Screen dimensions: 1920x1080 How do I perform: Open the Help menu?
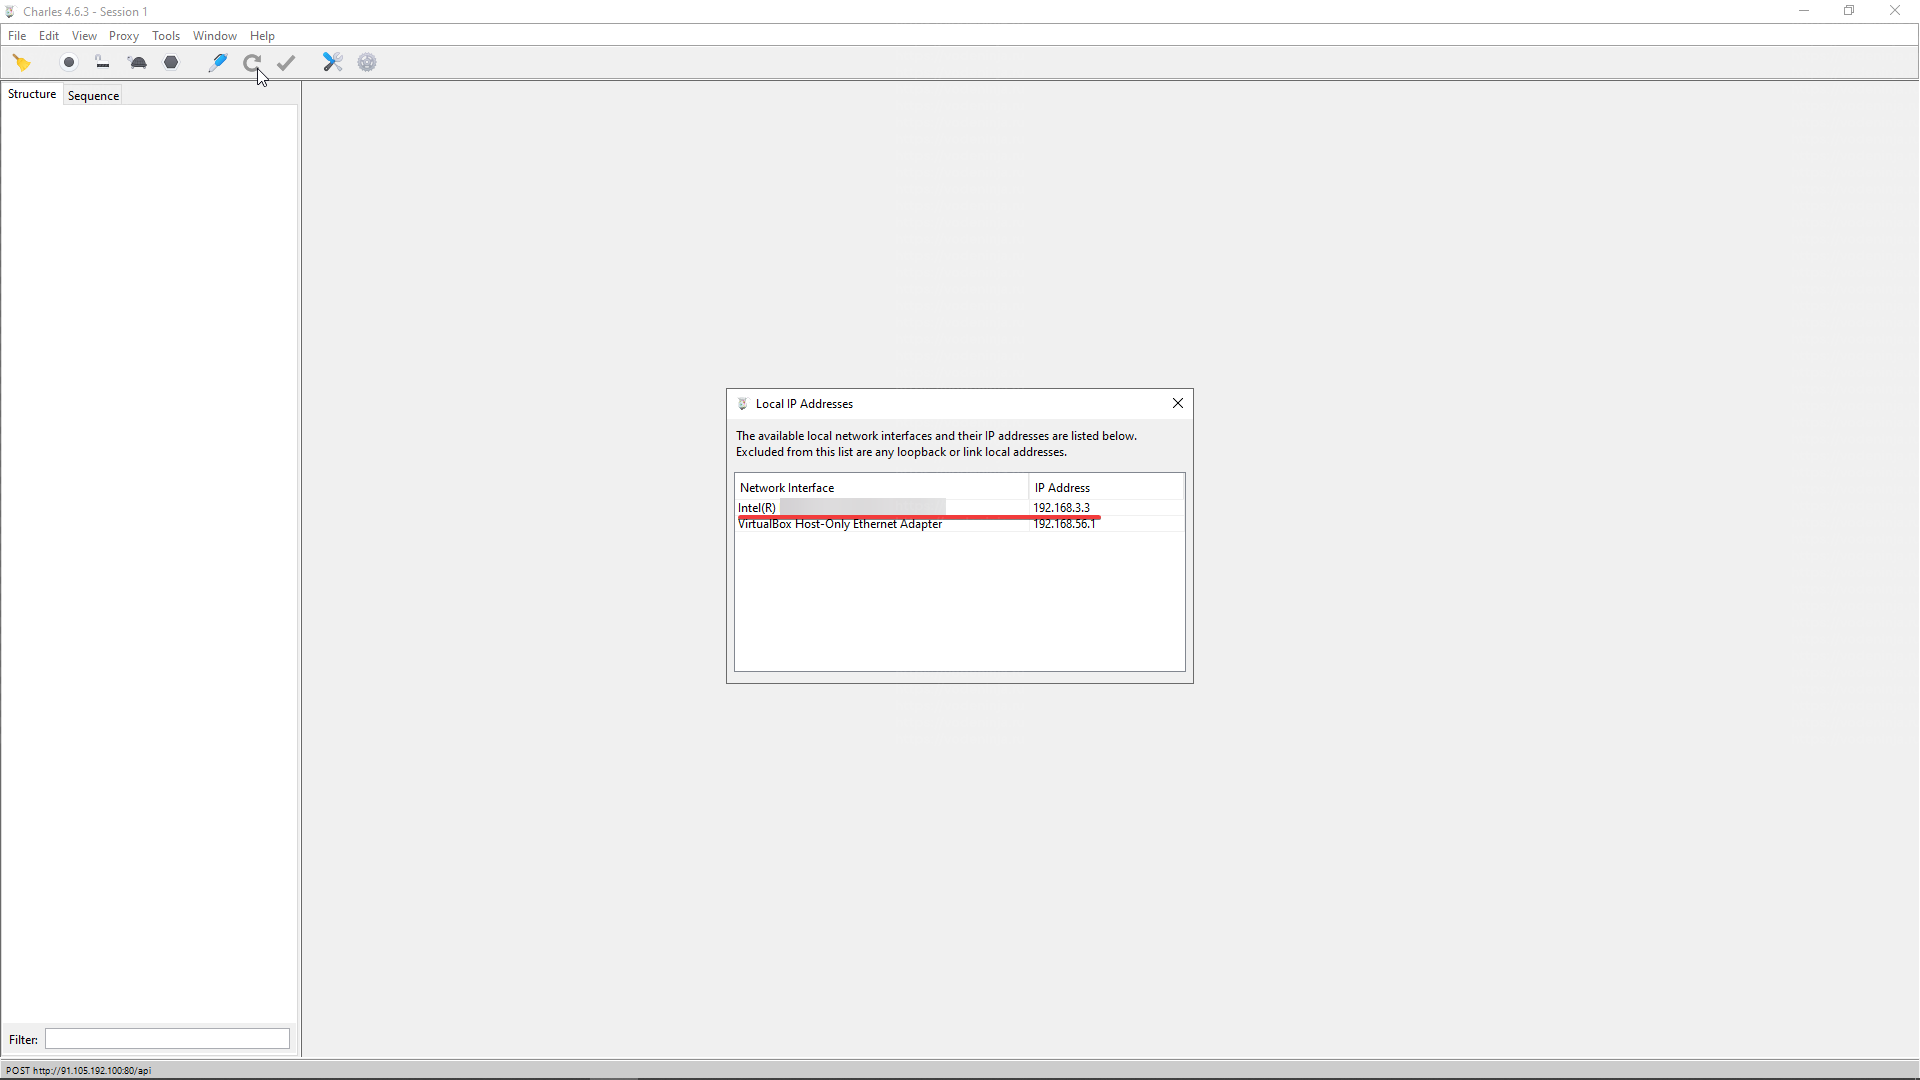(262, 36)
